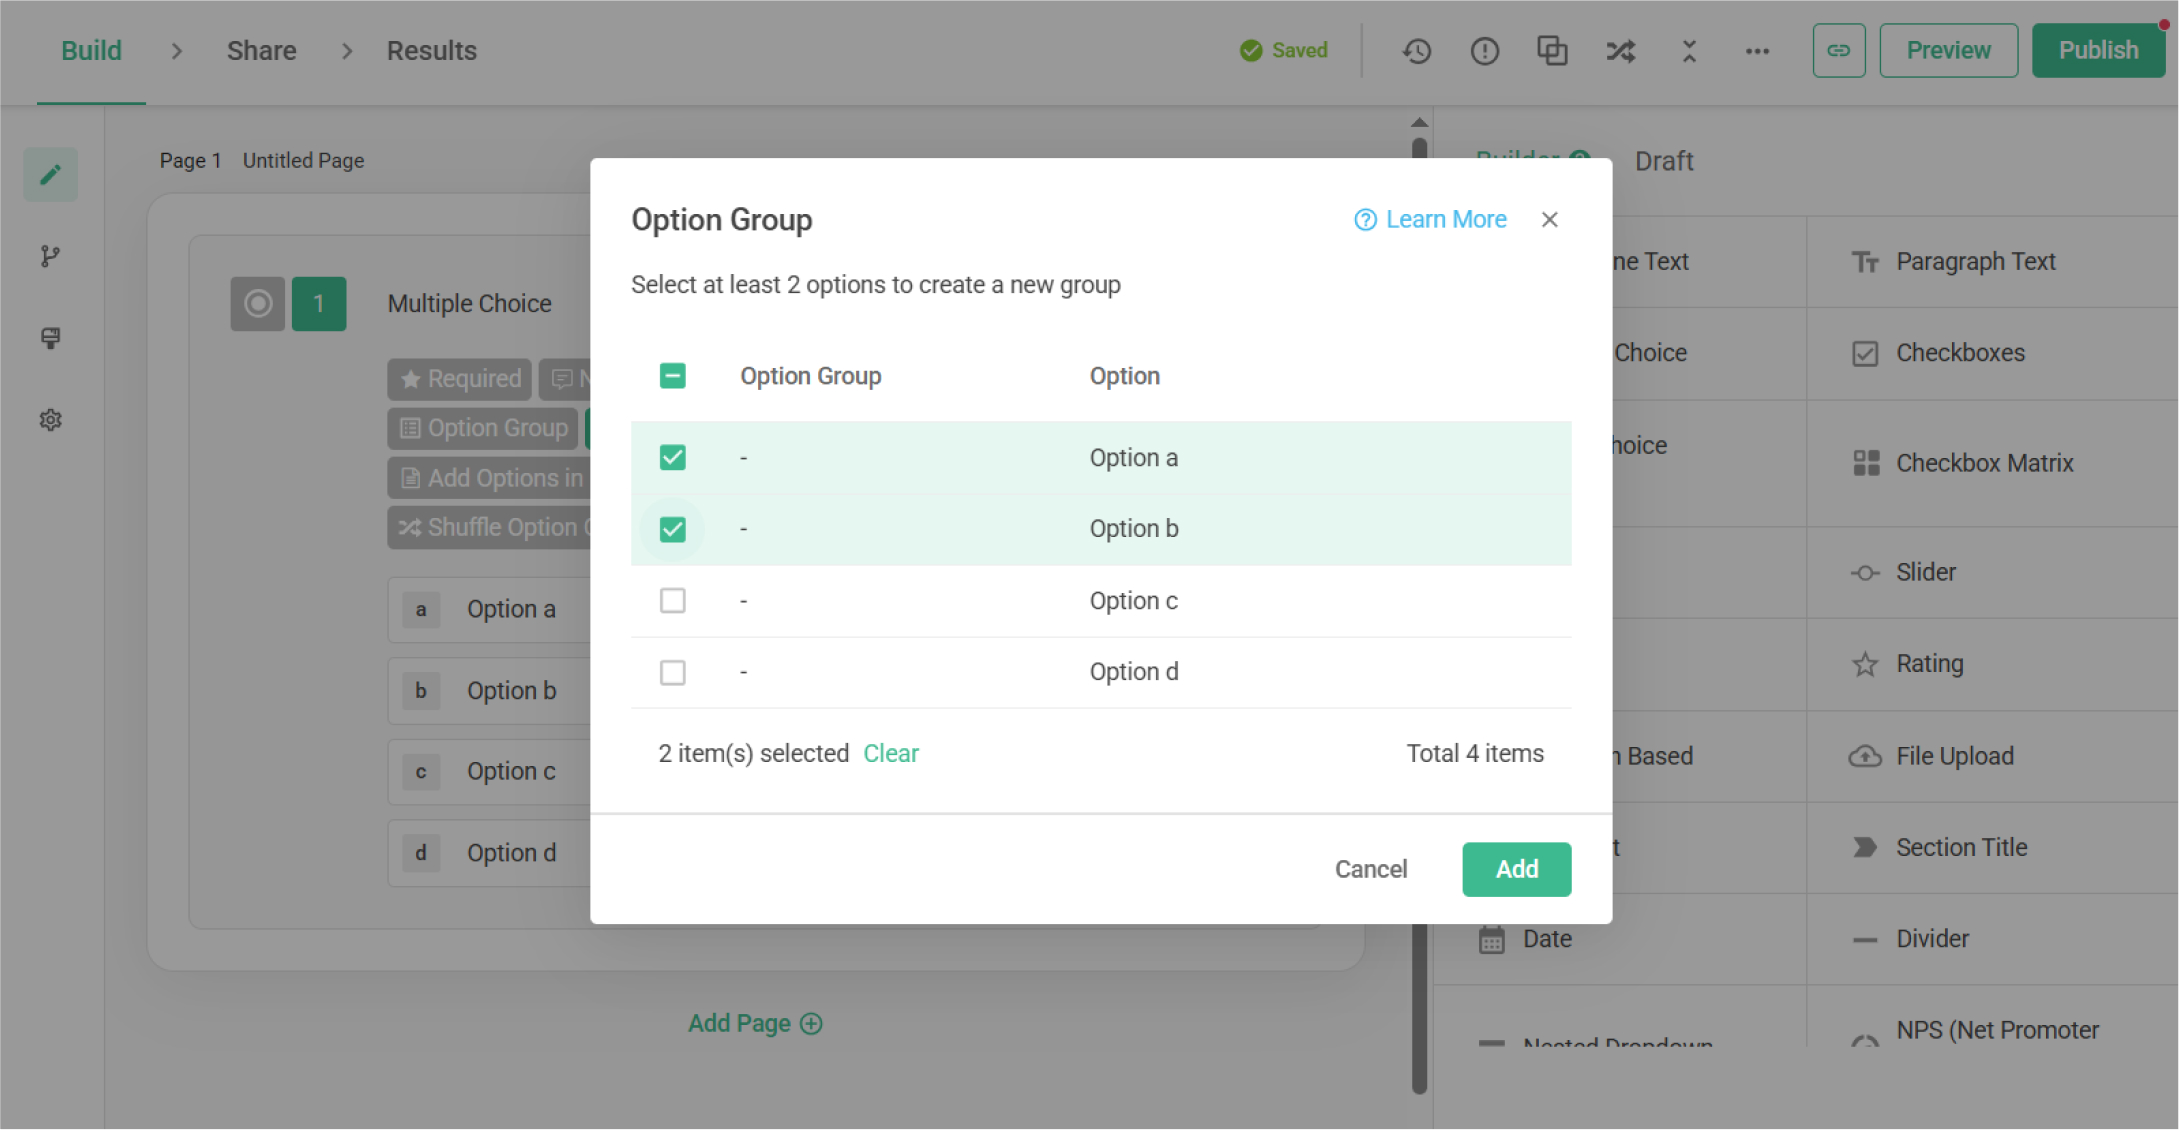Switch to the Build tab
This screenshot has height=1130, width=2179.
91,51
